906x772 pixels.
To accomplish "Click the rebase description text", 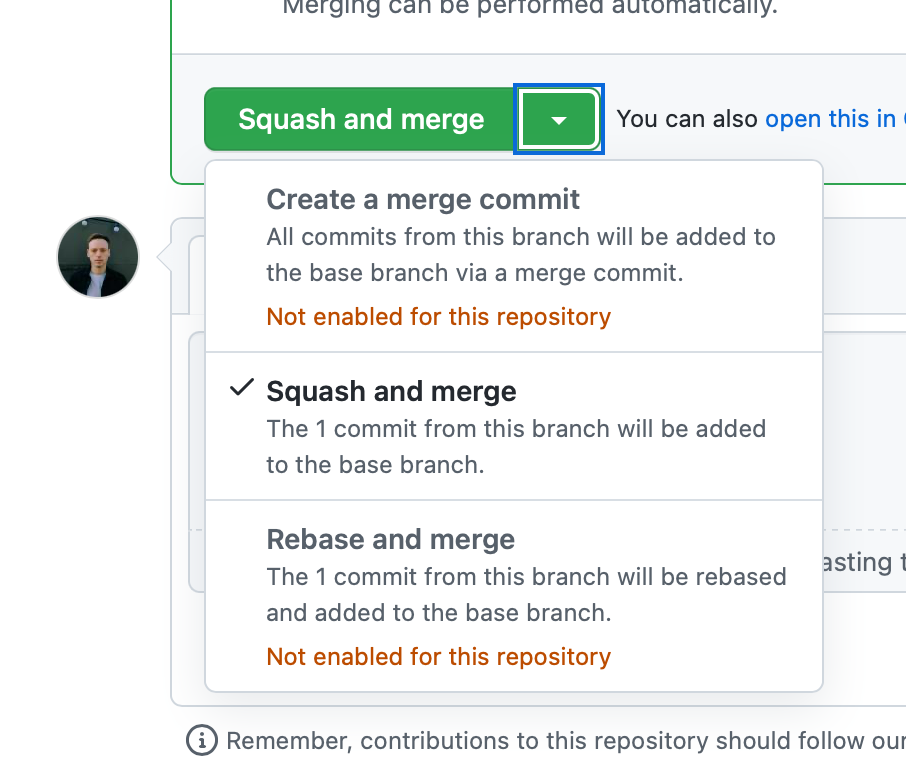I will [526, 595].
